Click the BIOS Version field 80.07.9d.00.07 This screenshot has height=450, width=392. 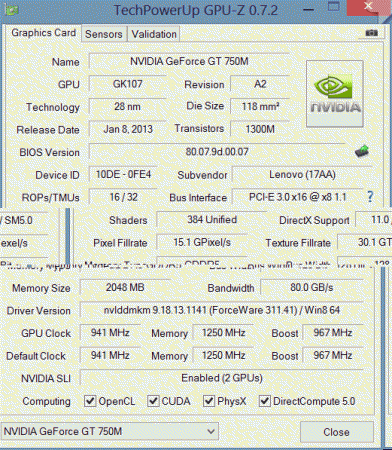point(217,152)
